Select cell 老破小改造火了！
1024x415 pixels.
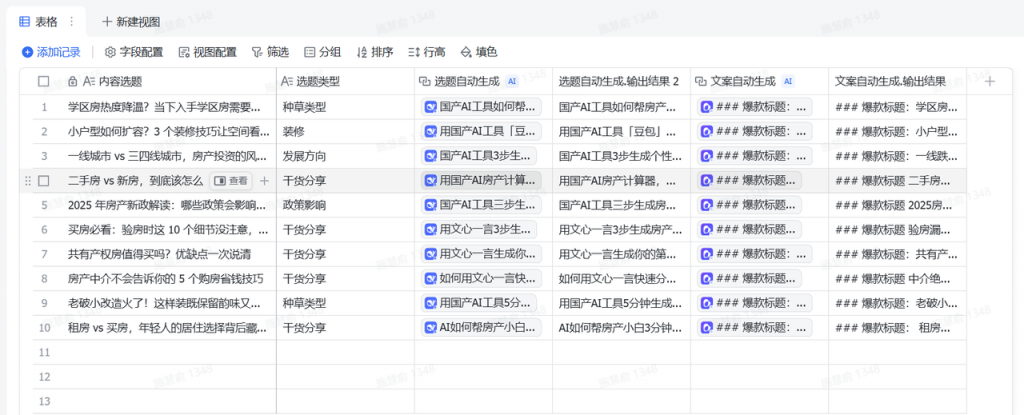[x=170, y=303]
